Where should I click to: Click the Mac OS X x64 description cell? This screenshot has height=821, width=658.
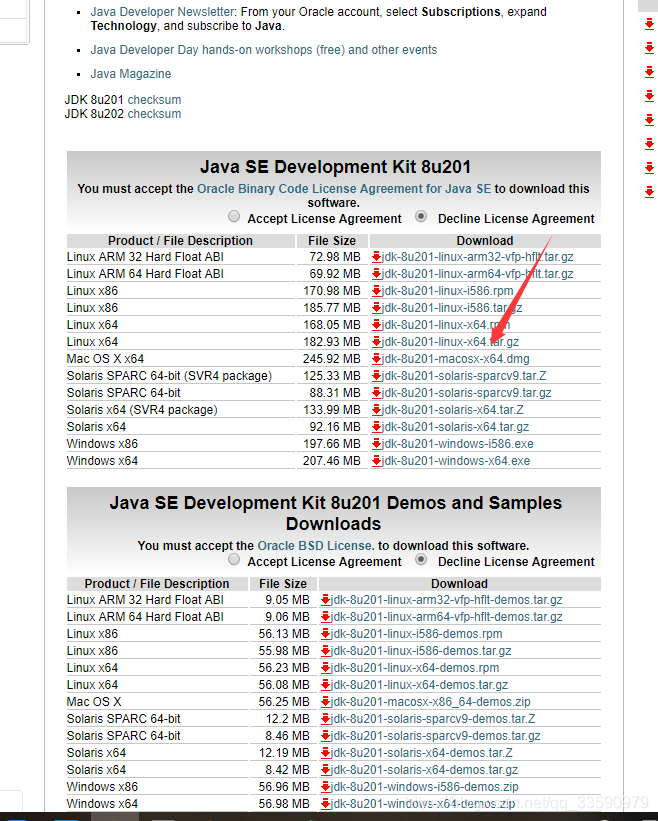point(181,359)
